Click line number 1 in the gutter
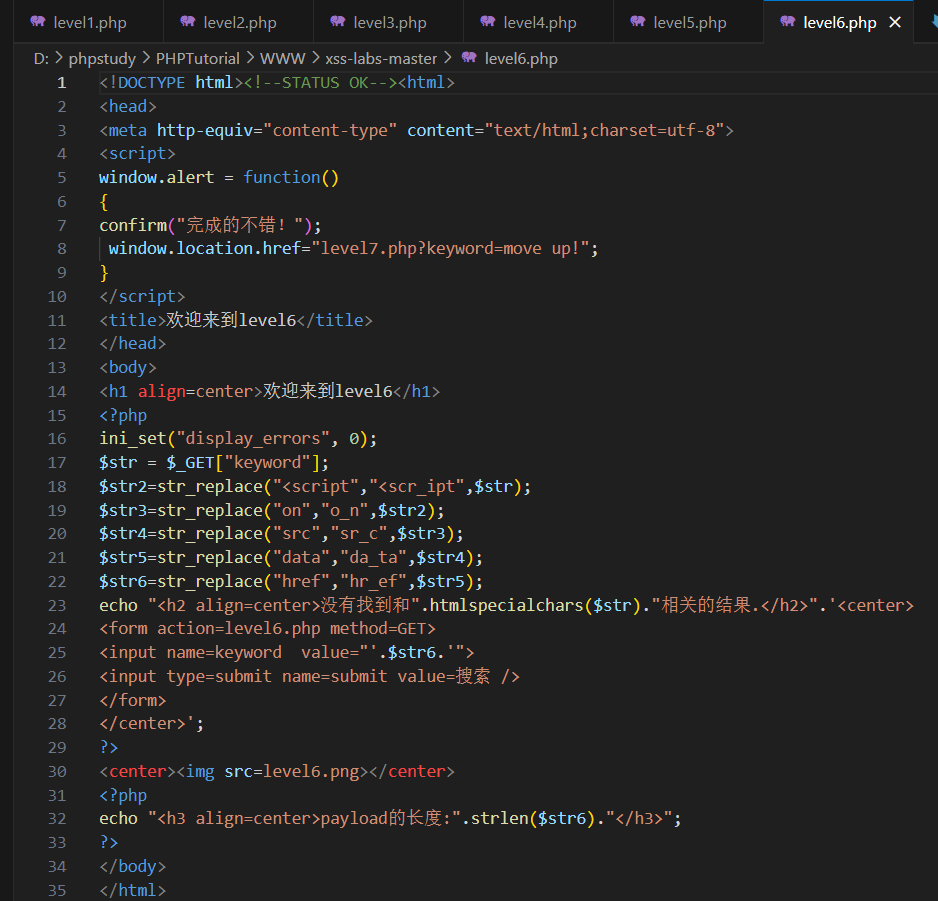This screenshot has height=901, width=938. click(x=62, y=83)
